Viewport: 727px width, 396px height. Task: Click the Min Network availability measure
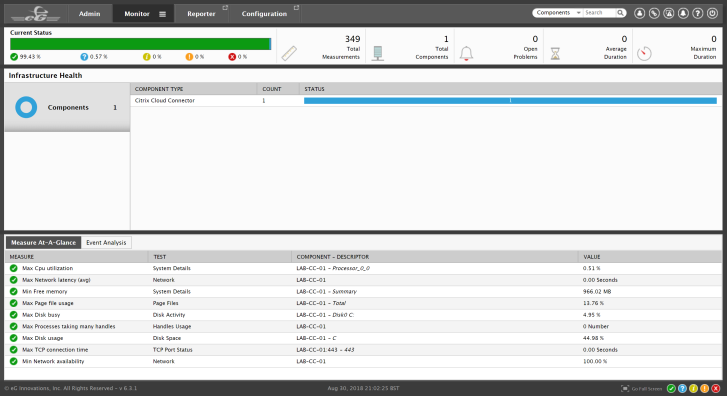coord(53,361)
